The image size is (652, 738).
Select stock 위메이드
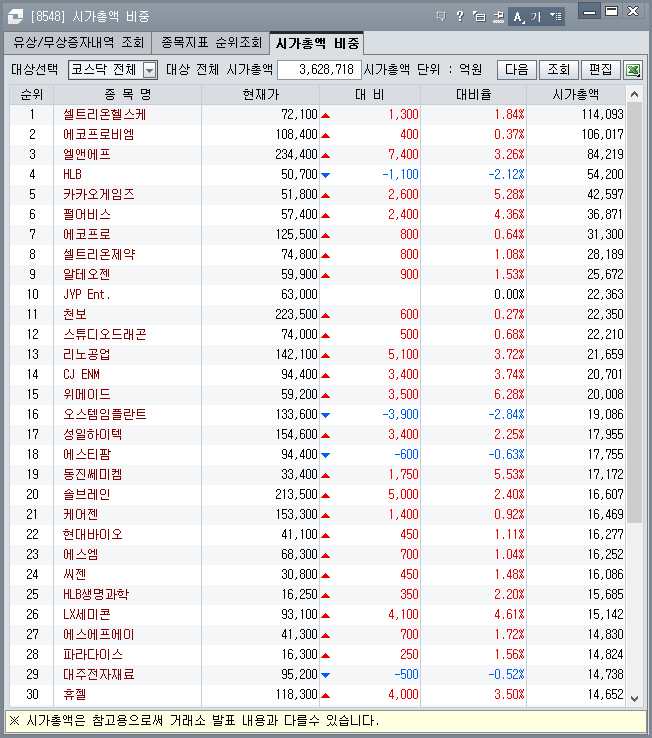click(87, 394)
